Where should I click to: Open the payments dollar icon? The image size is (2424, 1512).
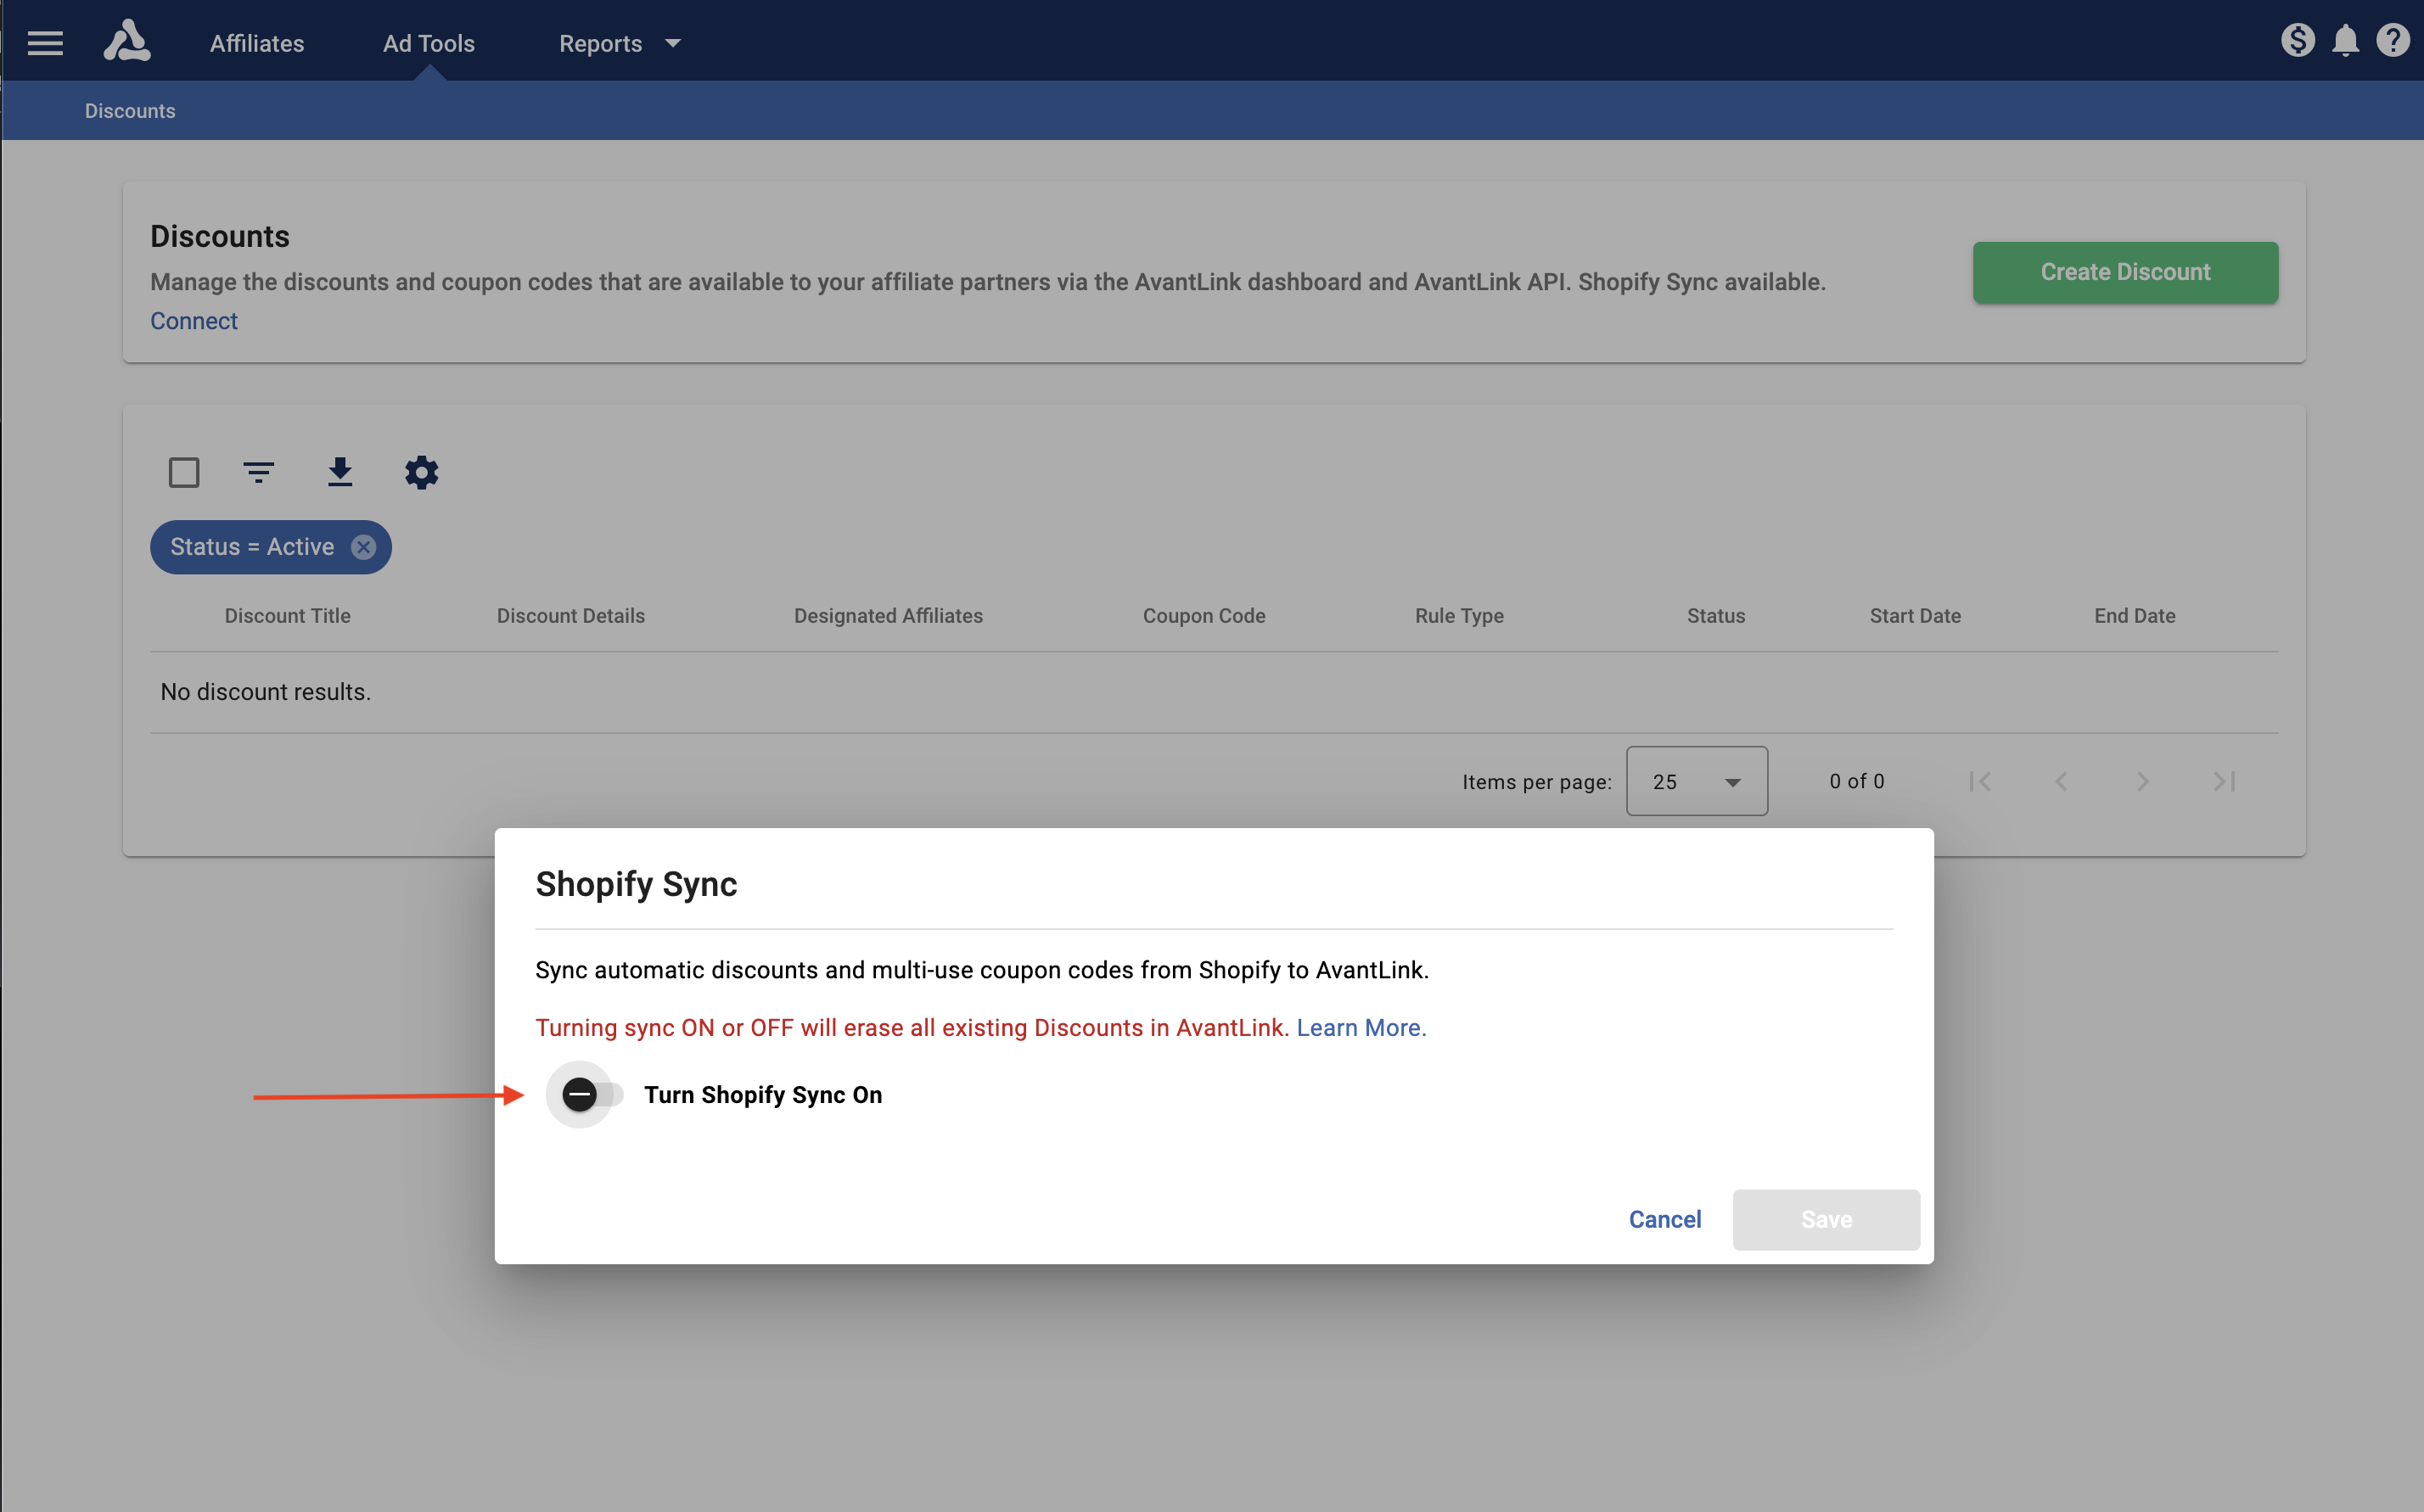2297,40
